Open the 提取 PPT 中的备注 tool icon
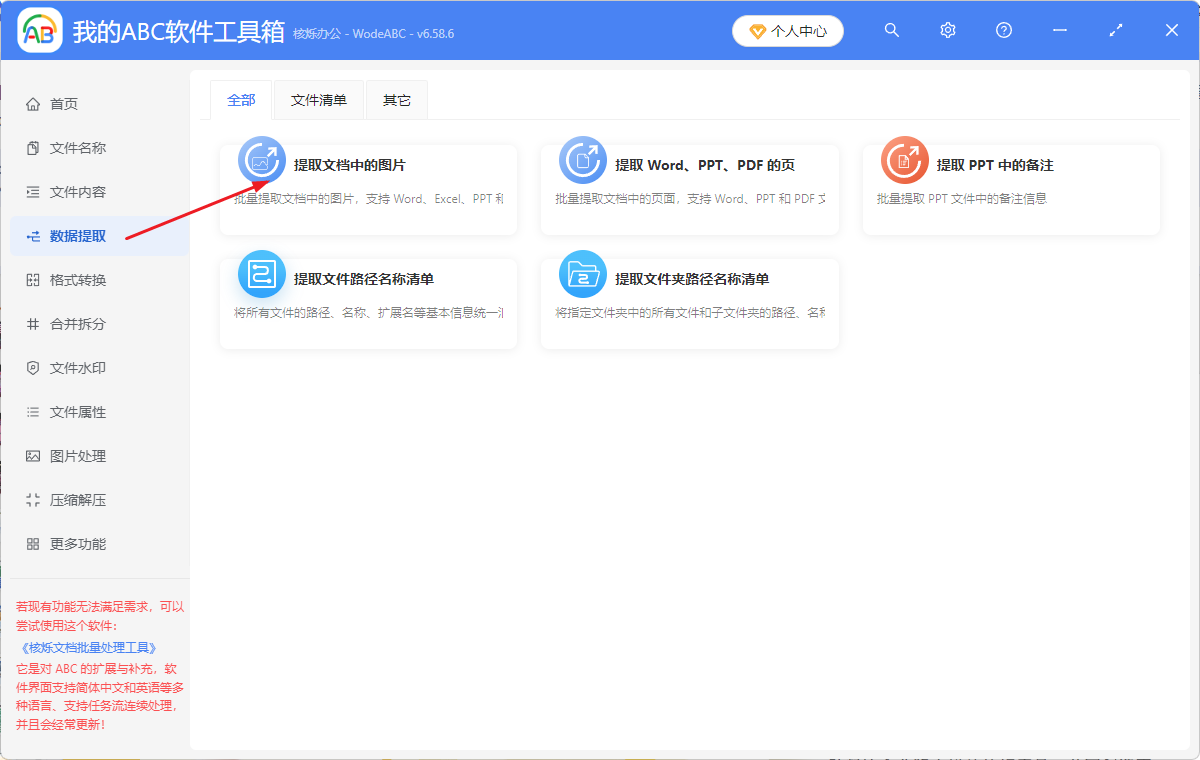 pyautogui.click(x=904, y=160)
